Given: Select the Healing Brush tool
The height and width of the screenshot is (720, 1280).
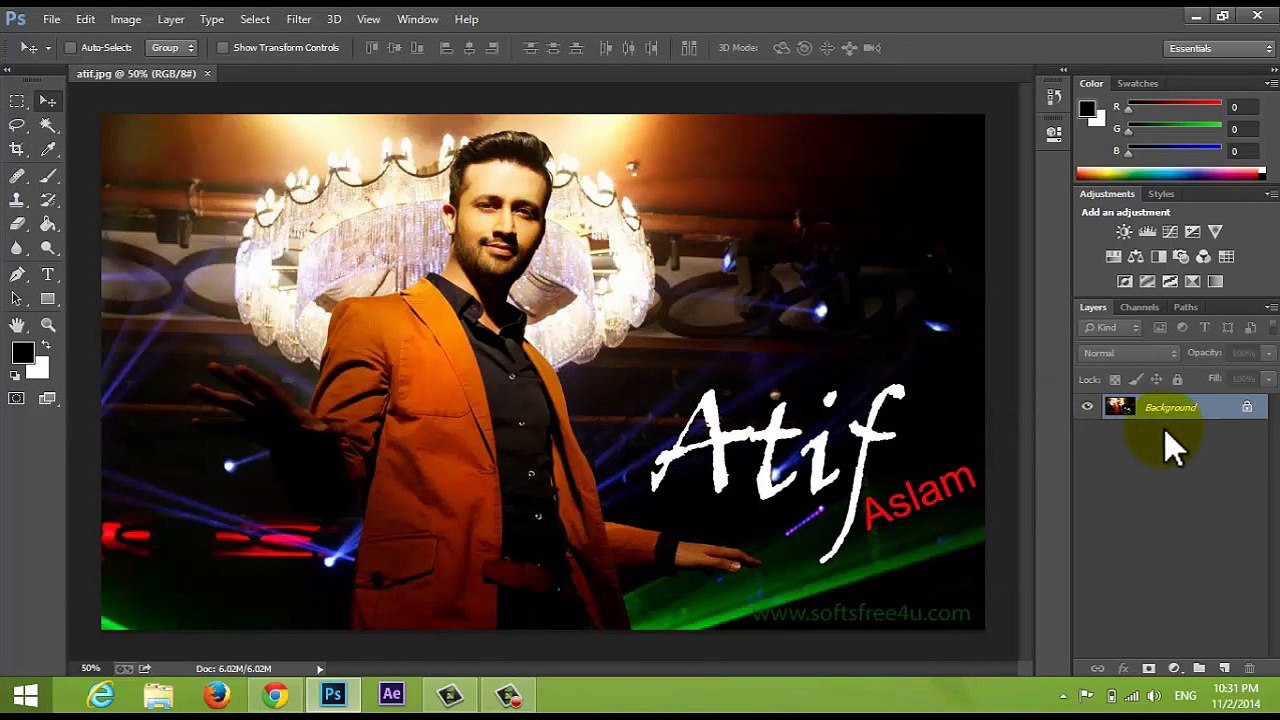Looking at the screenshot, I should coord(17,176).
